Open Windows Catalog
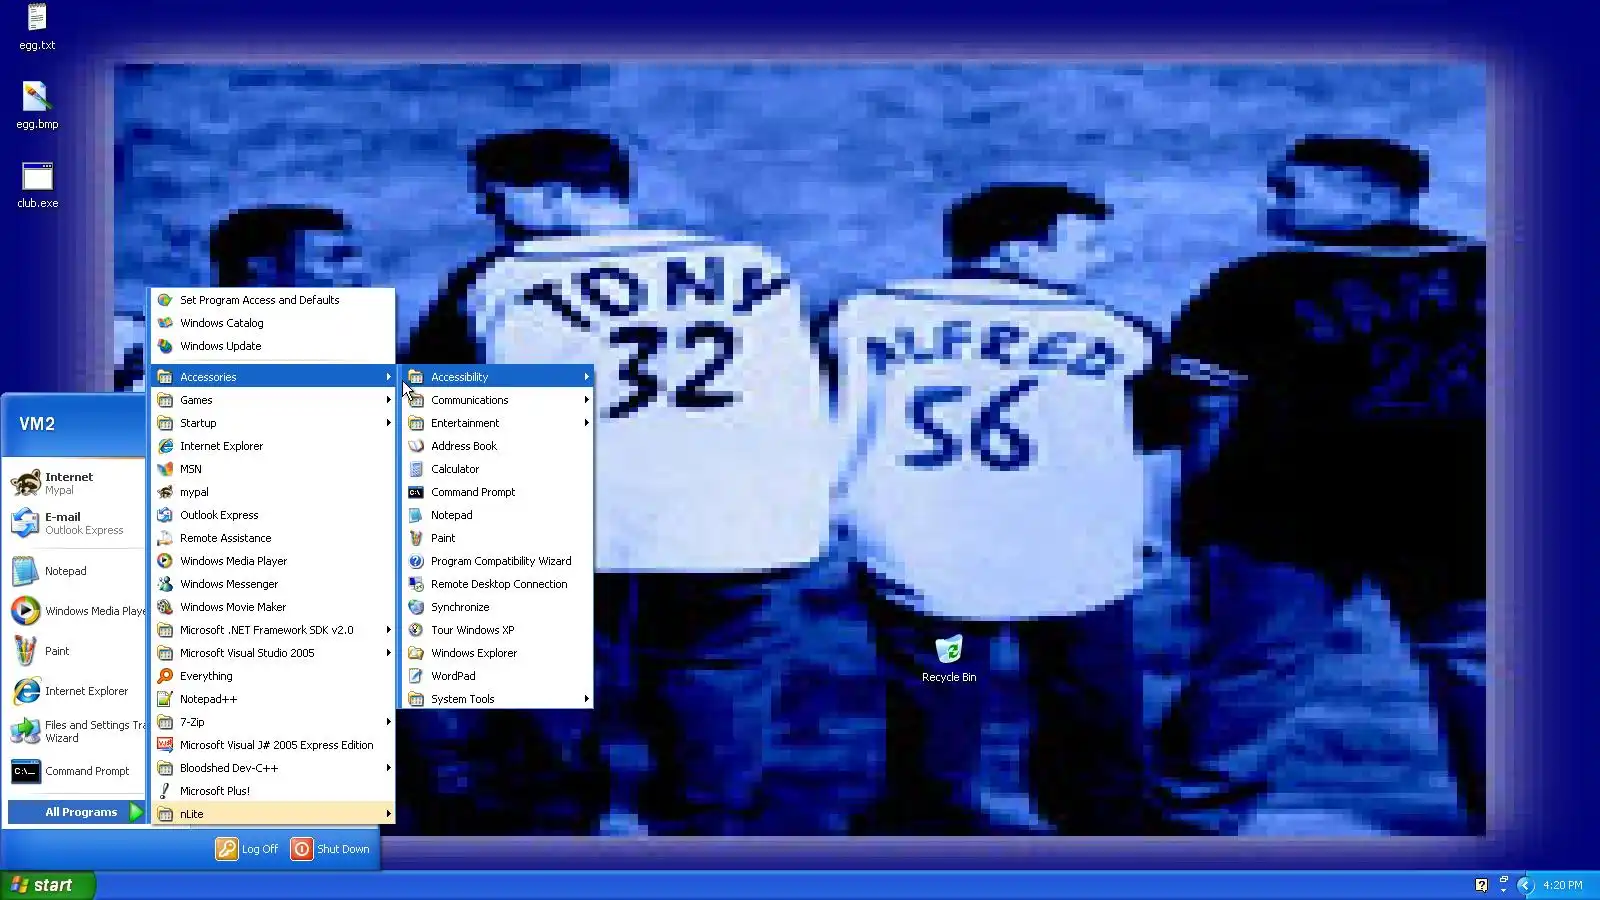The image size is (1600, 900). tap(273, 323)
